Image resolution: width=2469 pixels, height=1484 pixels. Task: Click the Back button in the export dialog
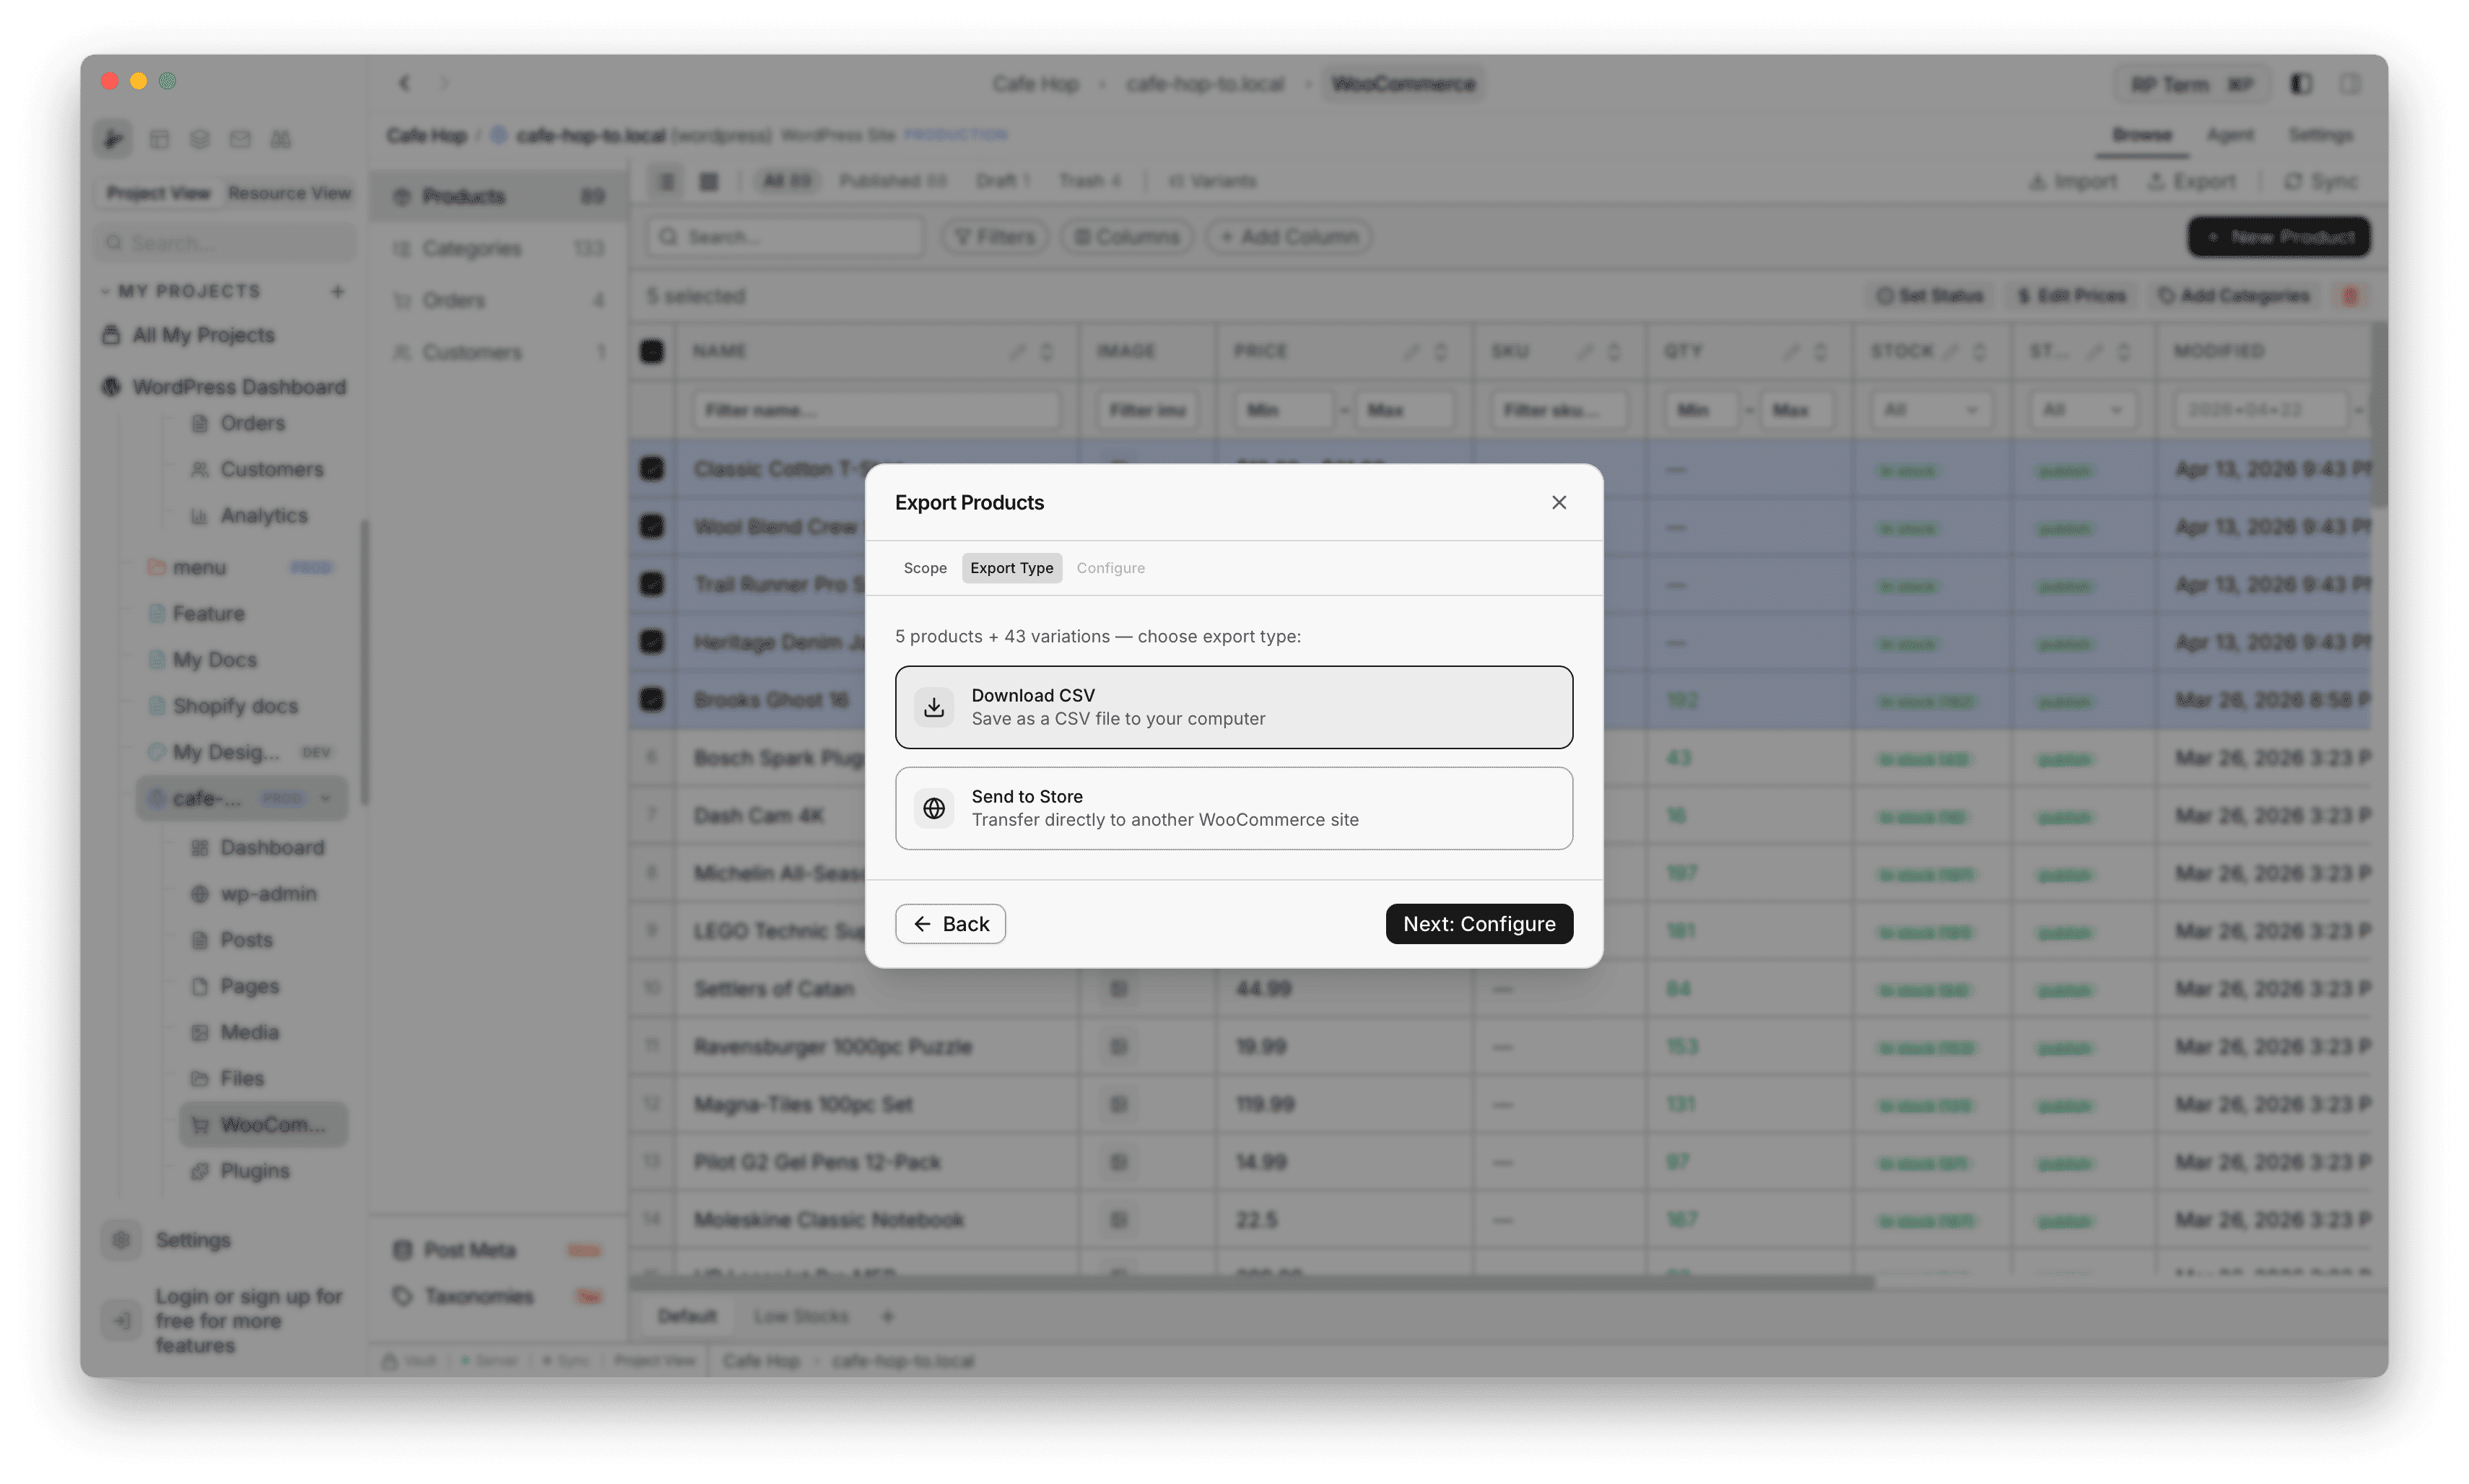tap(949, 923)
